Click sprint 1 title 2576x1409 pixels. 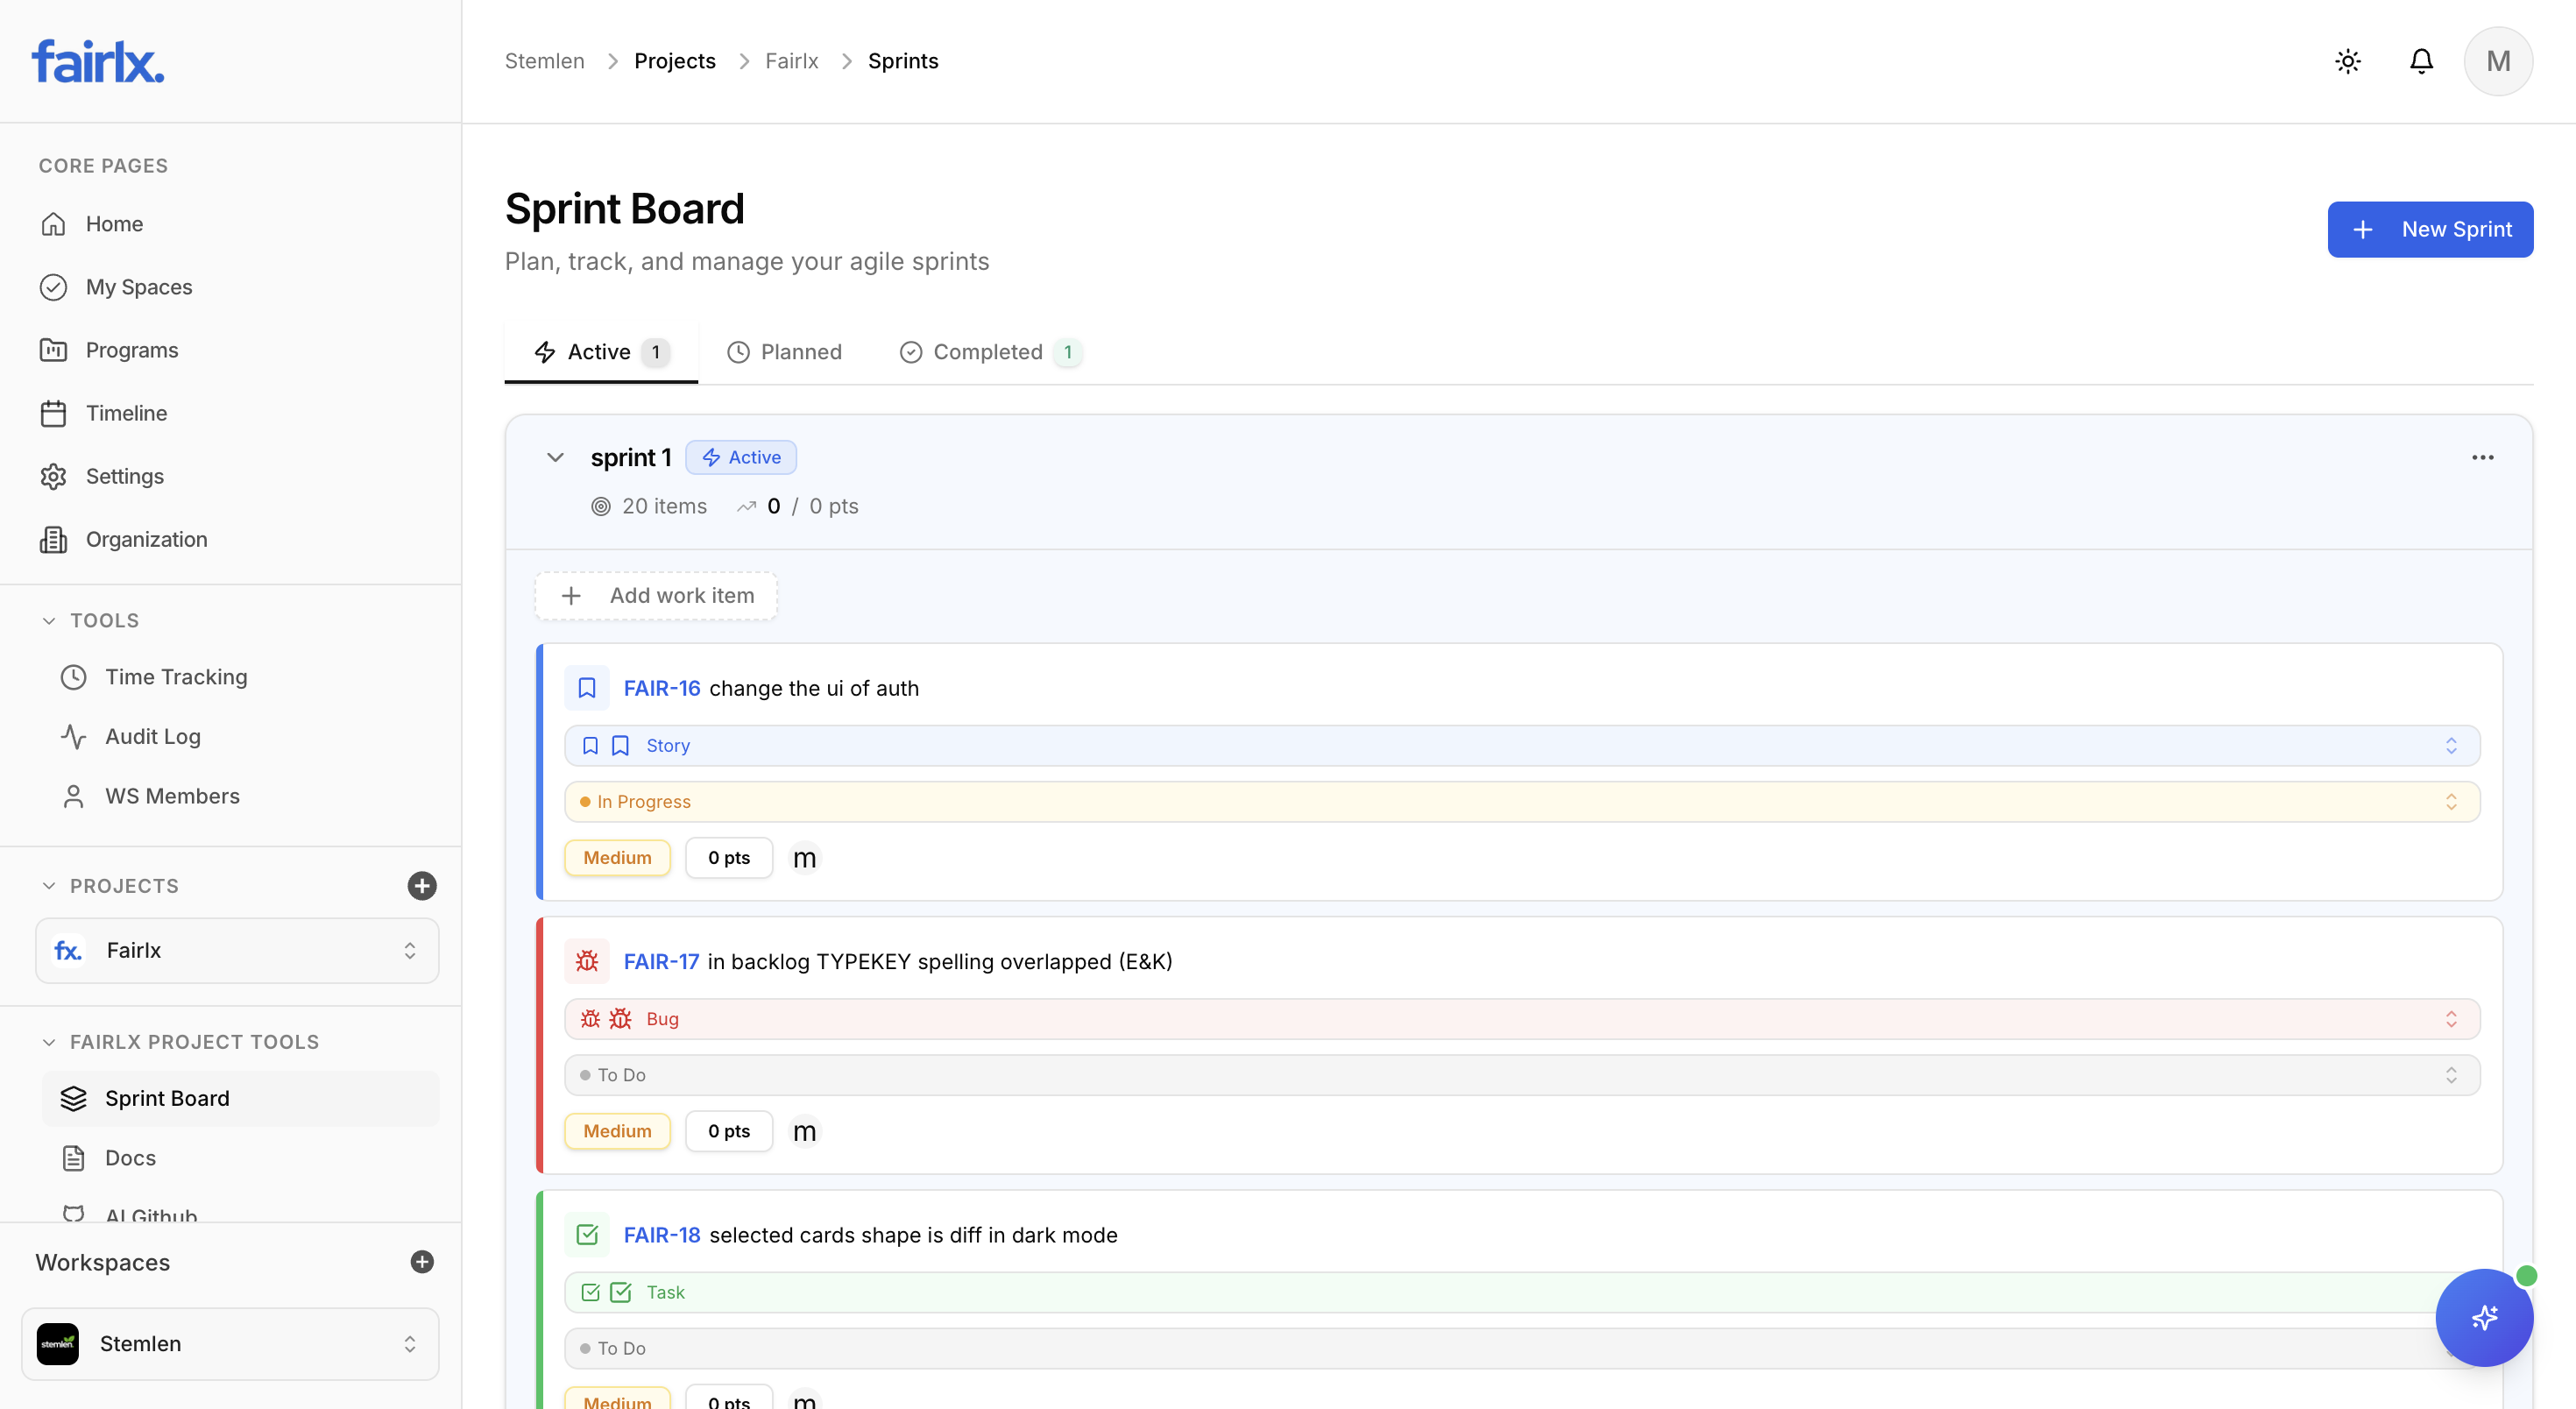coord(631,457)
